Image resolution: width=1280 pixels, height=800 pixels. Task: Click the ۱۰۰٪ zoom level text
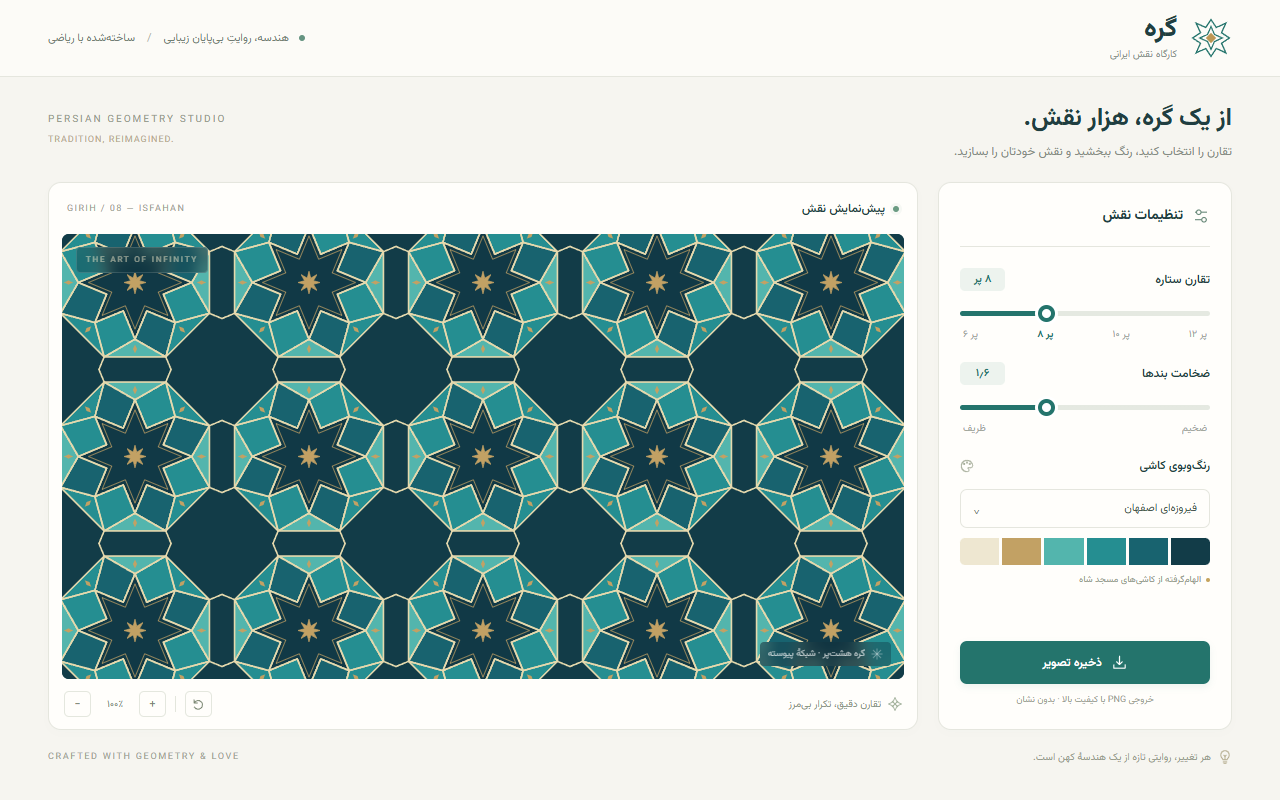pyautogui.click(x=115, y=704)
